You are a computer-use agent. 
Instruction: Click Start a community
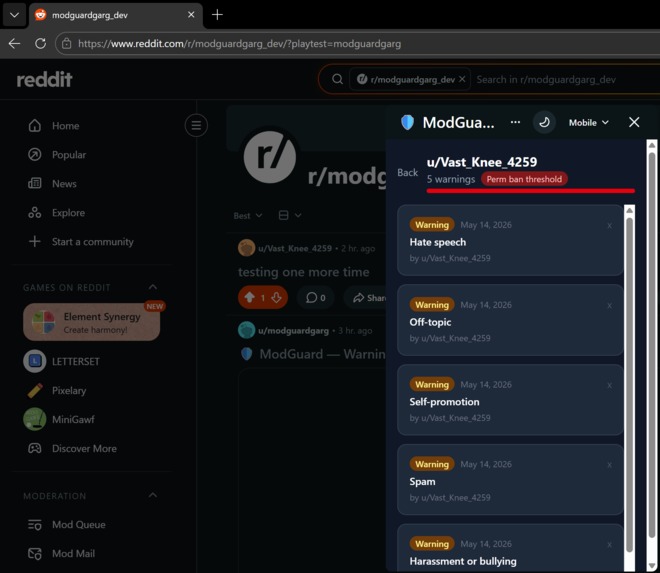92,242
